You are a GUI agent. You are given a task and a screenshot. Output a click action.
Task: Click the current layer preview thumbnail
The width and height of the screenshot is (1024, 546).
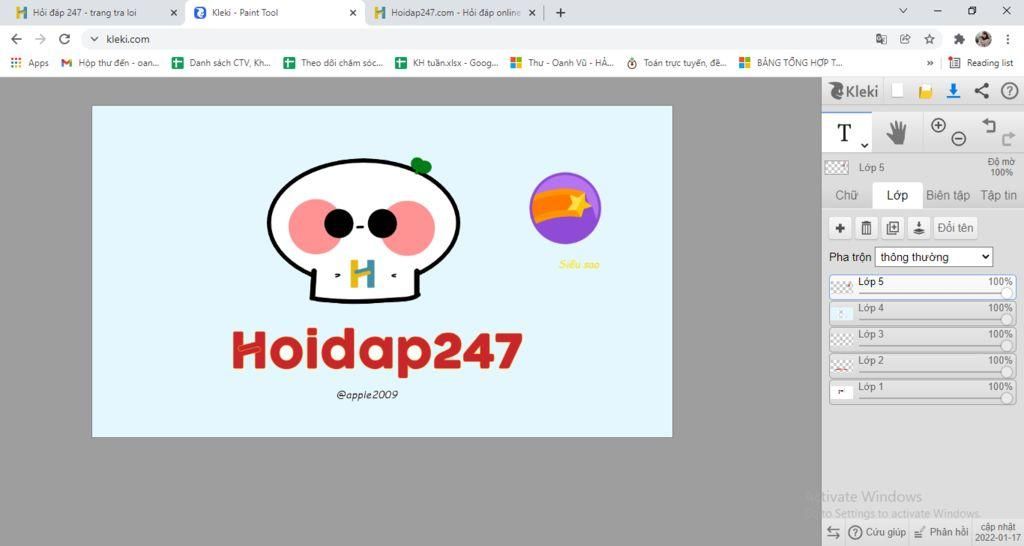tap(837, 167)
